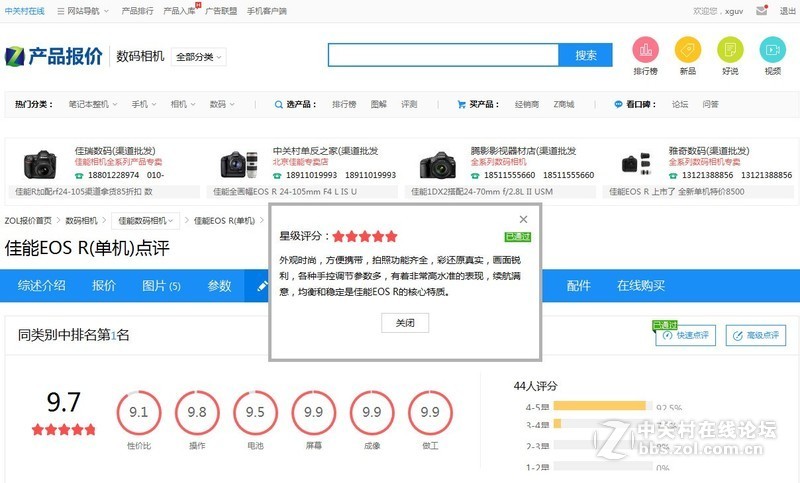800x483 pixels.
Task: Click the 关闭 button in popup
Action: 405,323
